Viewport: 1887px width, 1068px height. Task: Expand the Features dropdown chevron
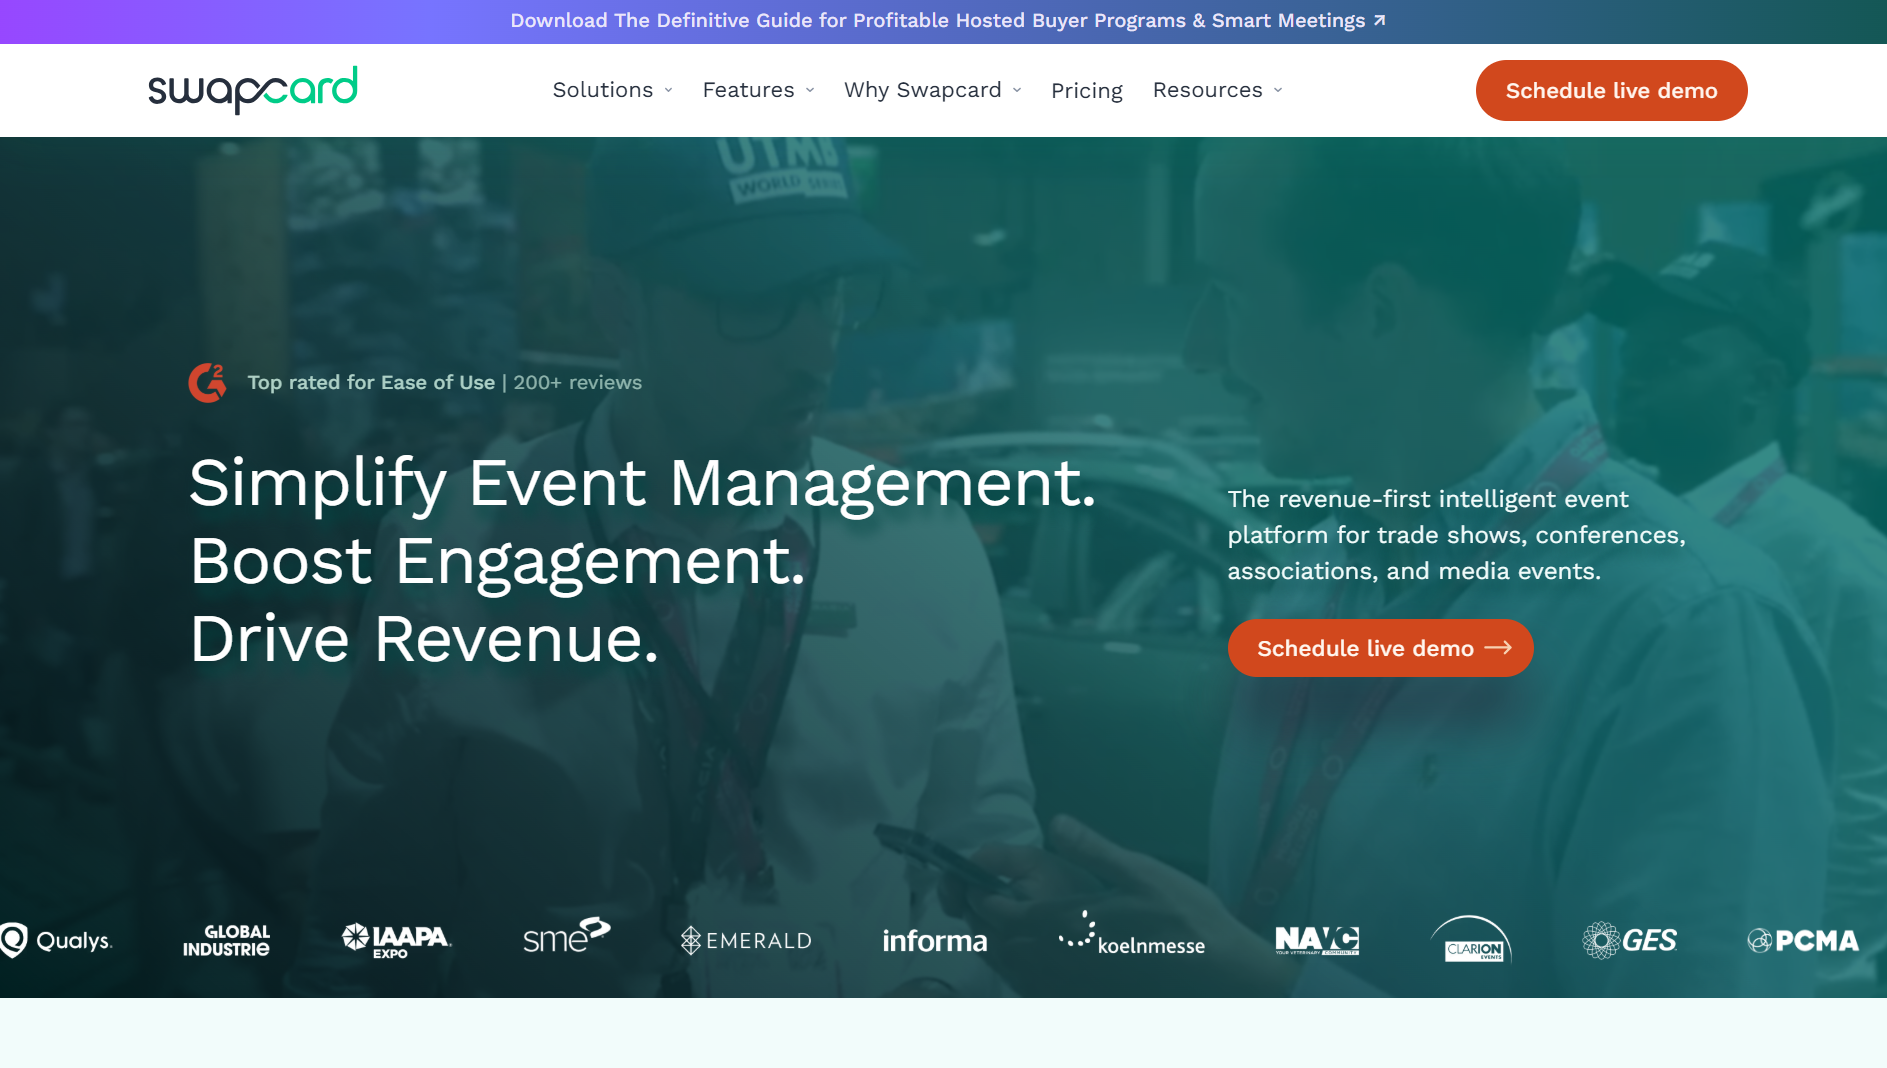coord(810,91)
